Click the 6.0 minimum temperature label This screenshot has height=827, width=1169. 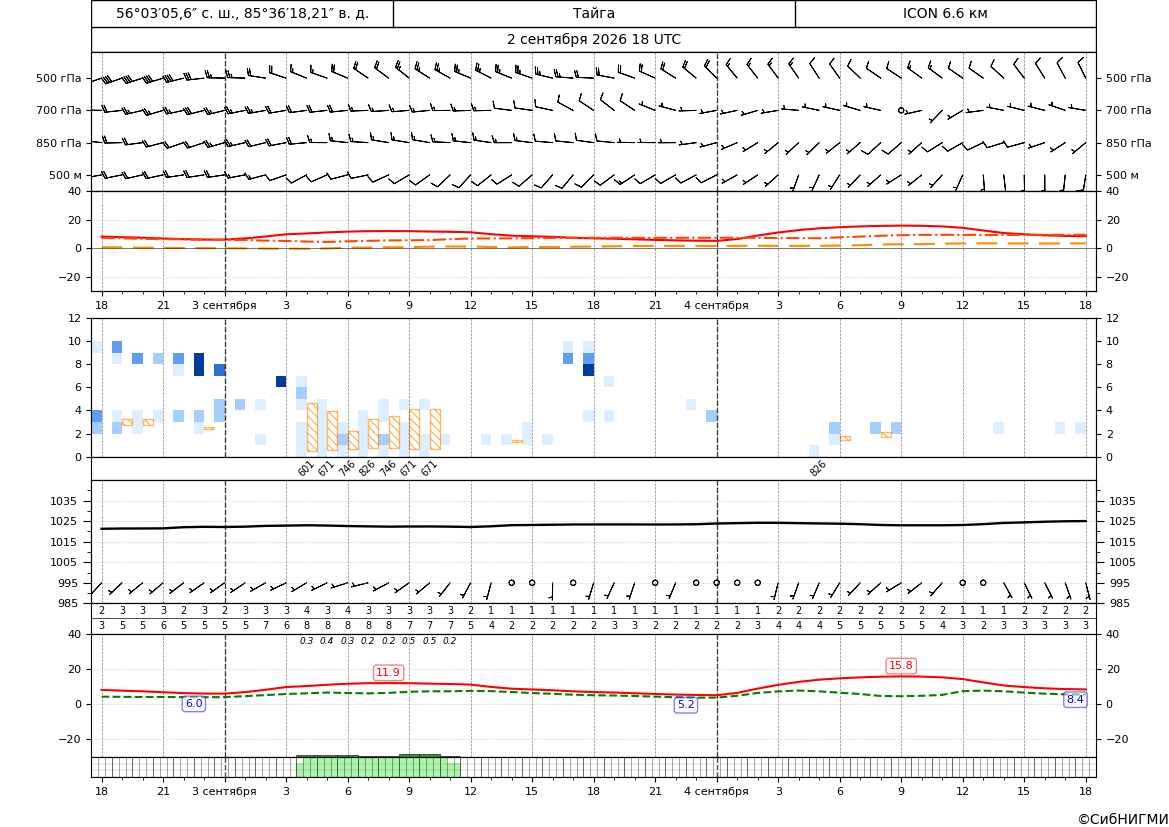[x=194, y=703]
